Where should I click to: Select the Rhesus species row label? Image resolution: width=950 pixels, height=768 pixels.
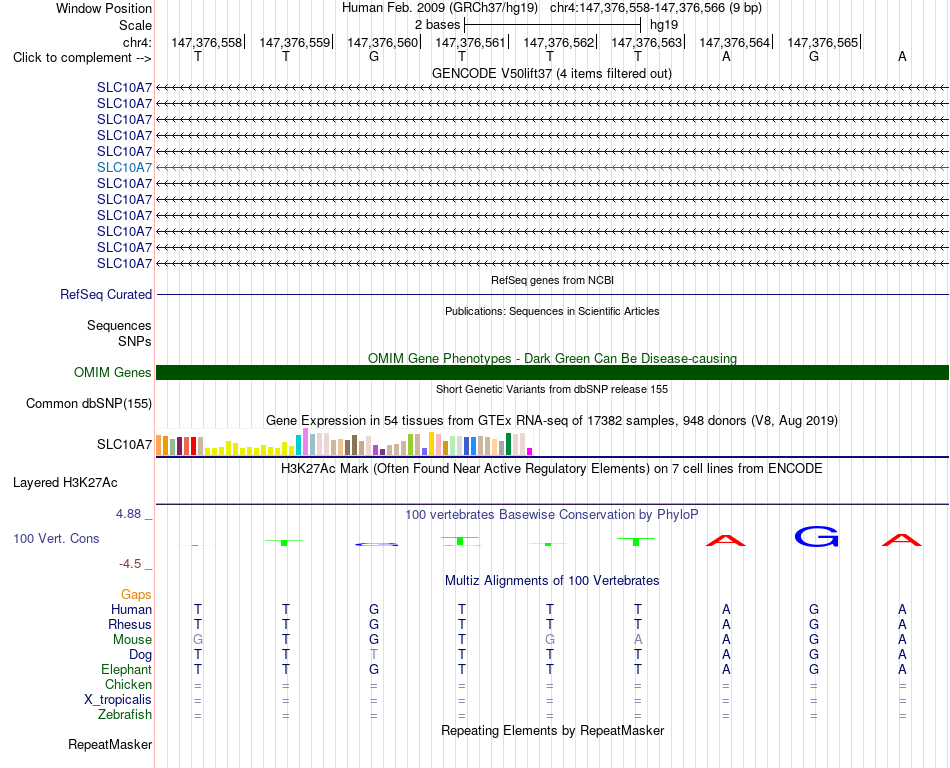(130, 624)
